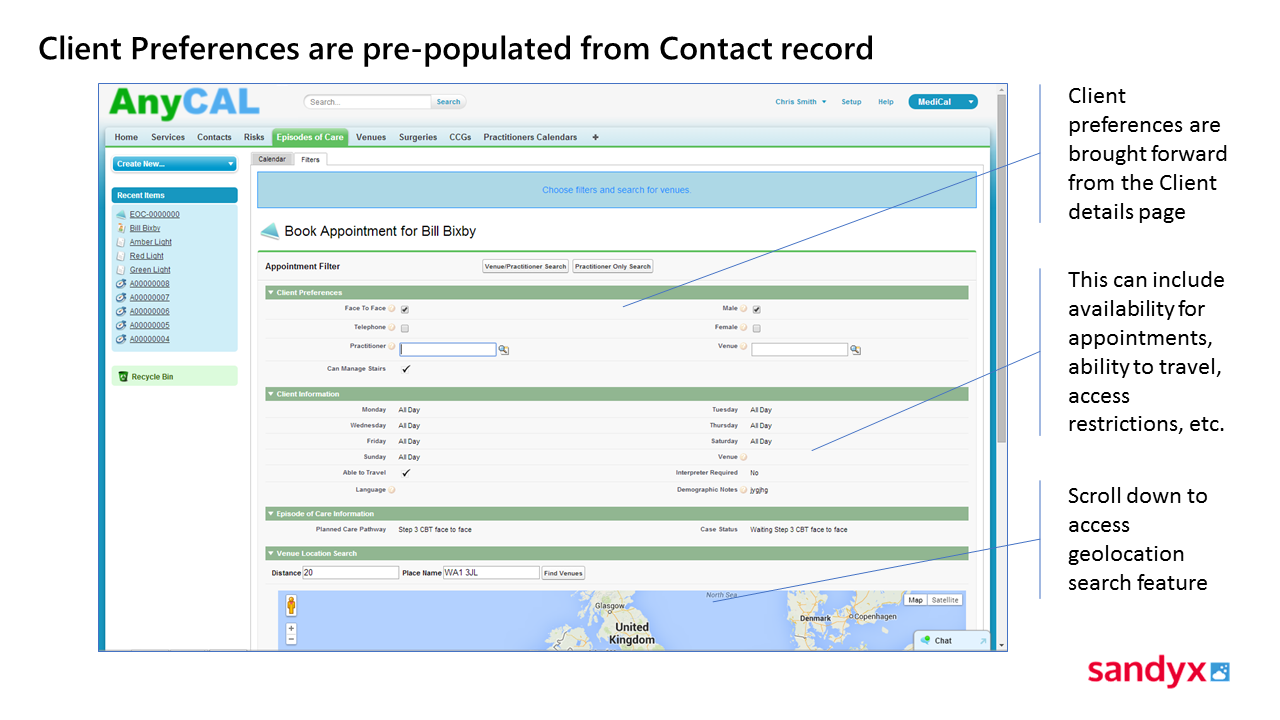Click the Telephone help bubble icon
This screenshot has height=720, width=1280.
pos(392,327)
